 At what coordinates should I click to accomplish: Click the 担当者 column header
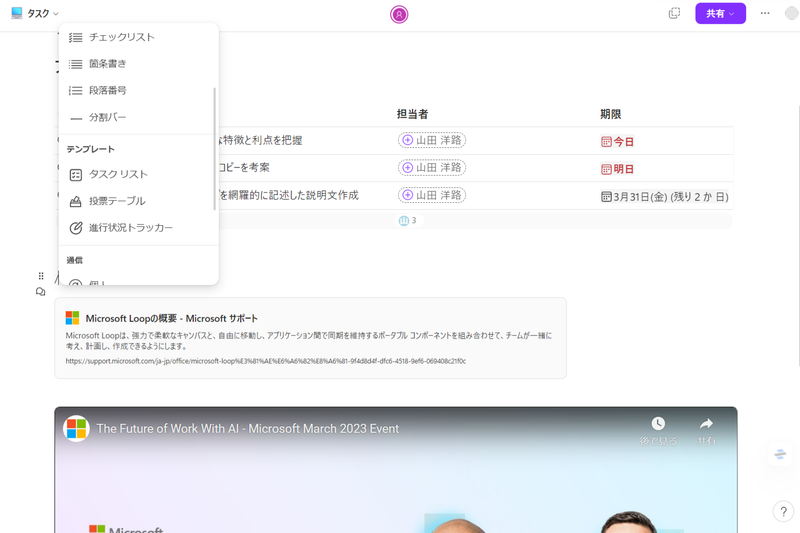[x=412, y=114]
